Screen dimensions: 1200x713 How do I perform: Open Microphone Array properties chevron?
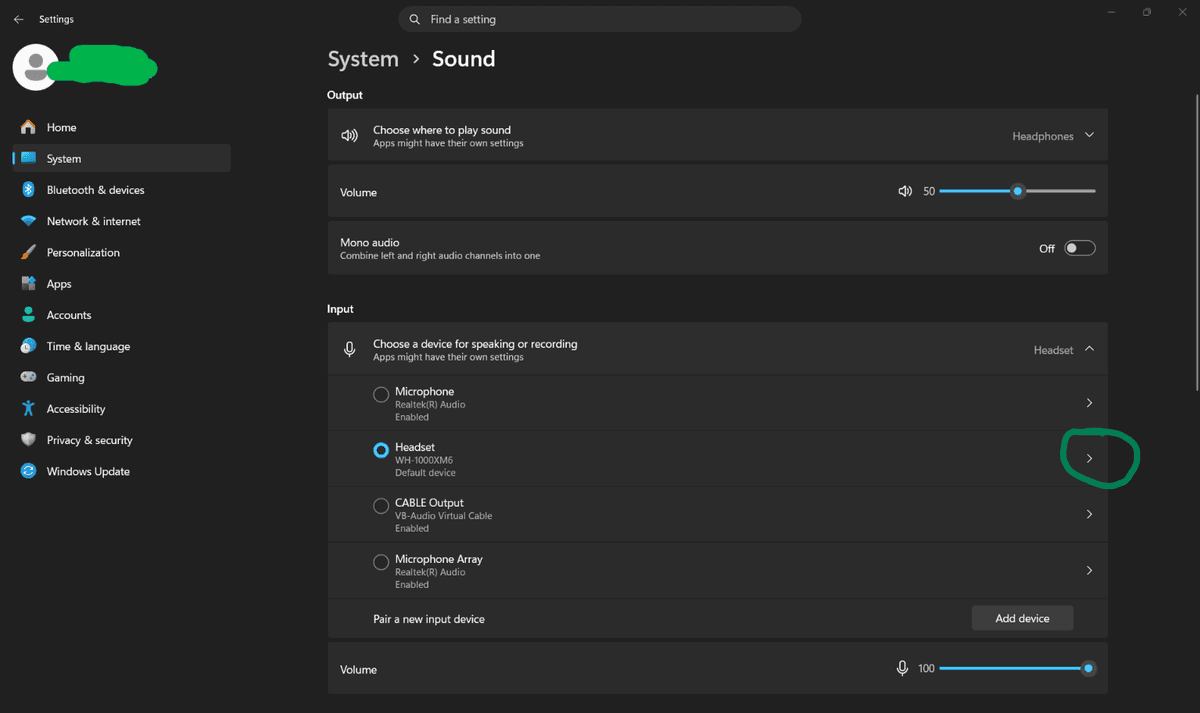pyautogui.click(x=1089, y=570)
